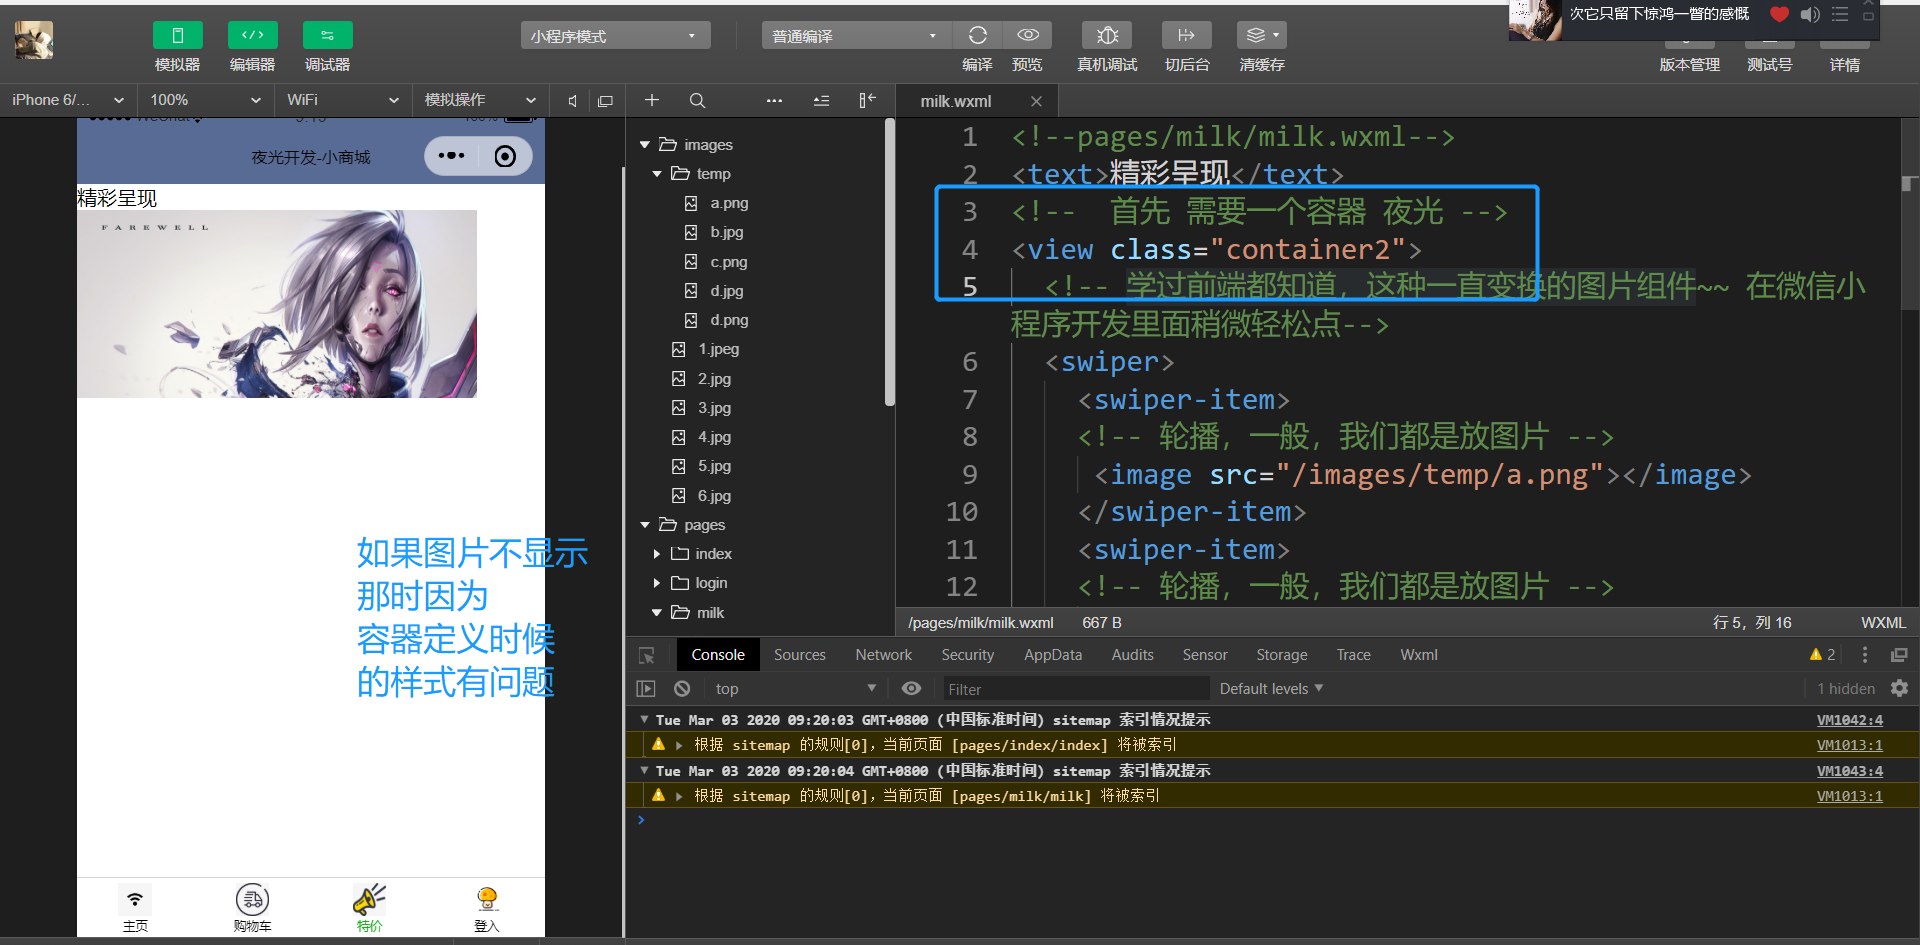Toggle the simulator panel button
Image resolution: width=1920 pixels, height=945 pixels.
[178, 35]
